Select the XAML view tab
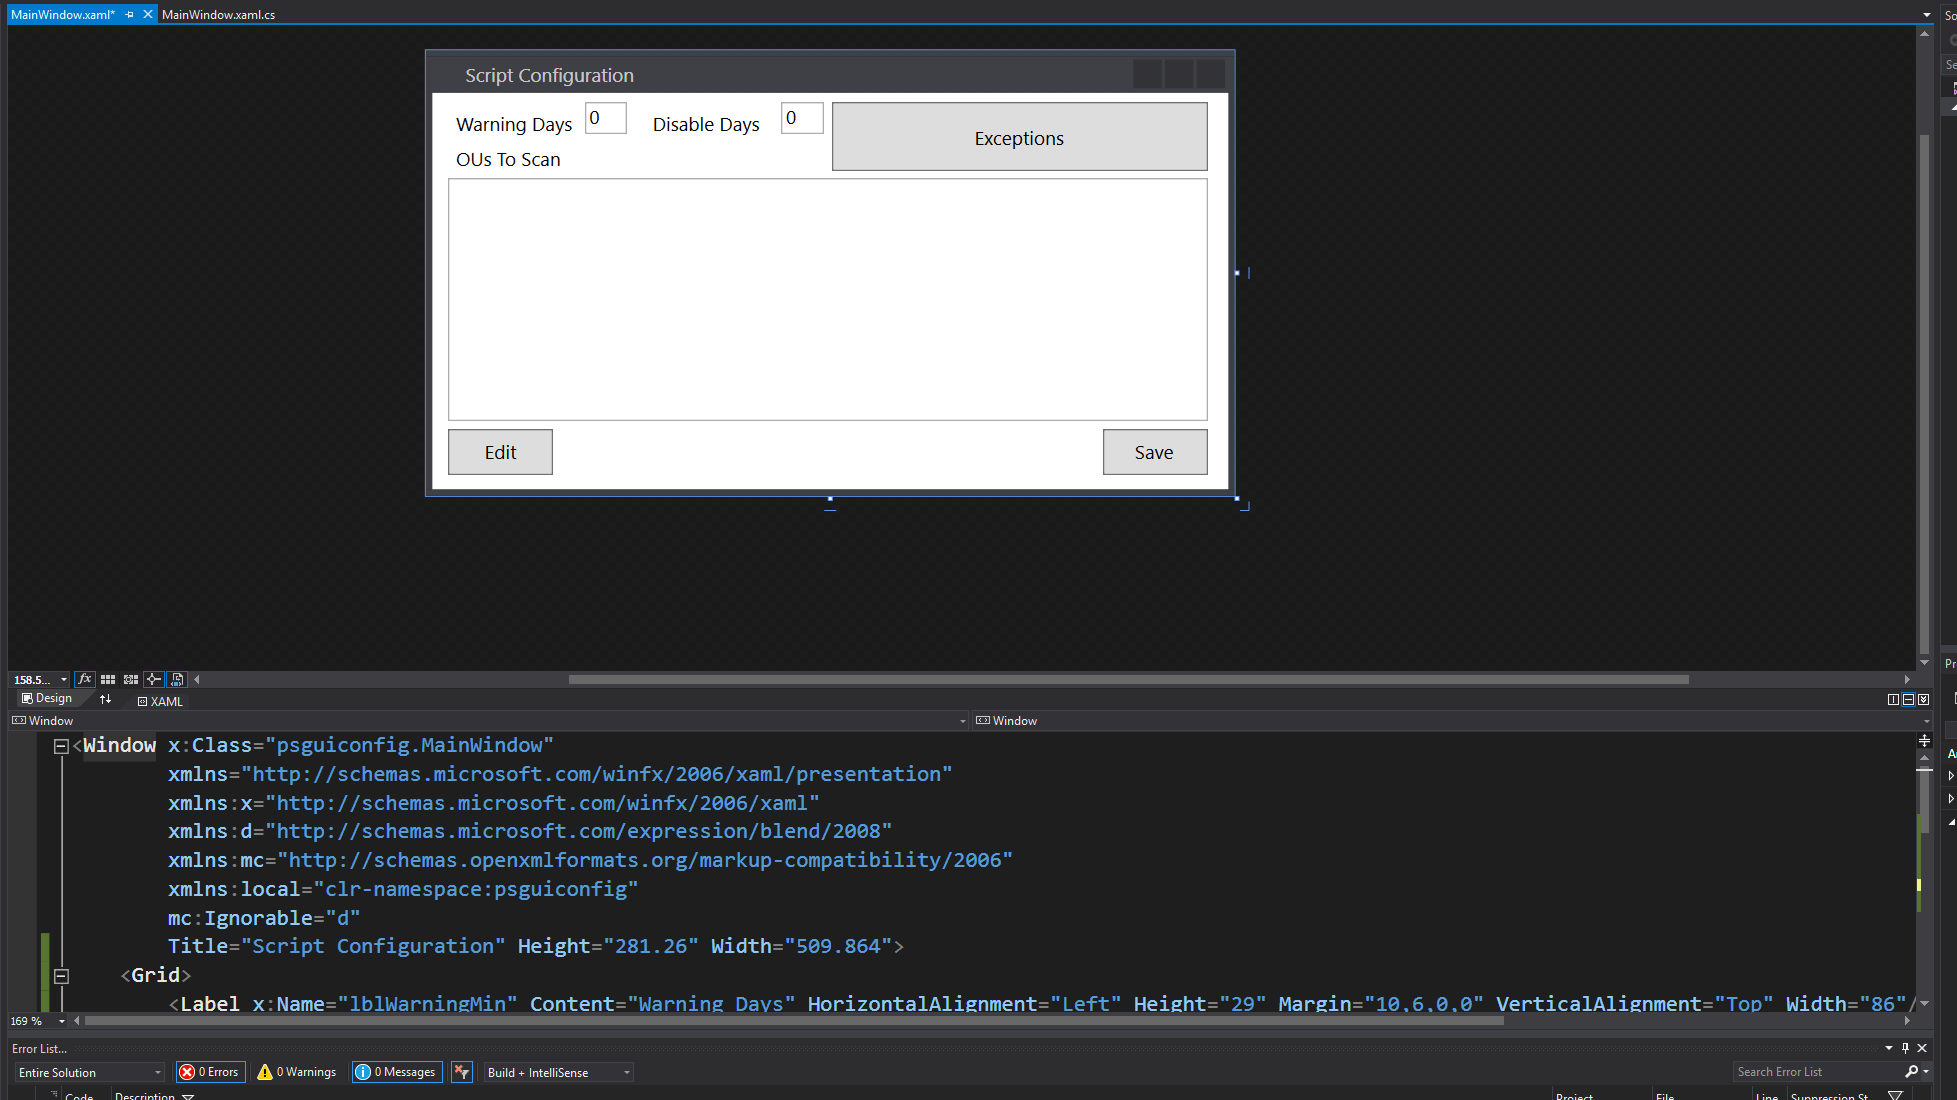Screen dimensions: 1957x1100 pyautogui.click(x=160, y=701)
